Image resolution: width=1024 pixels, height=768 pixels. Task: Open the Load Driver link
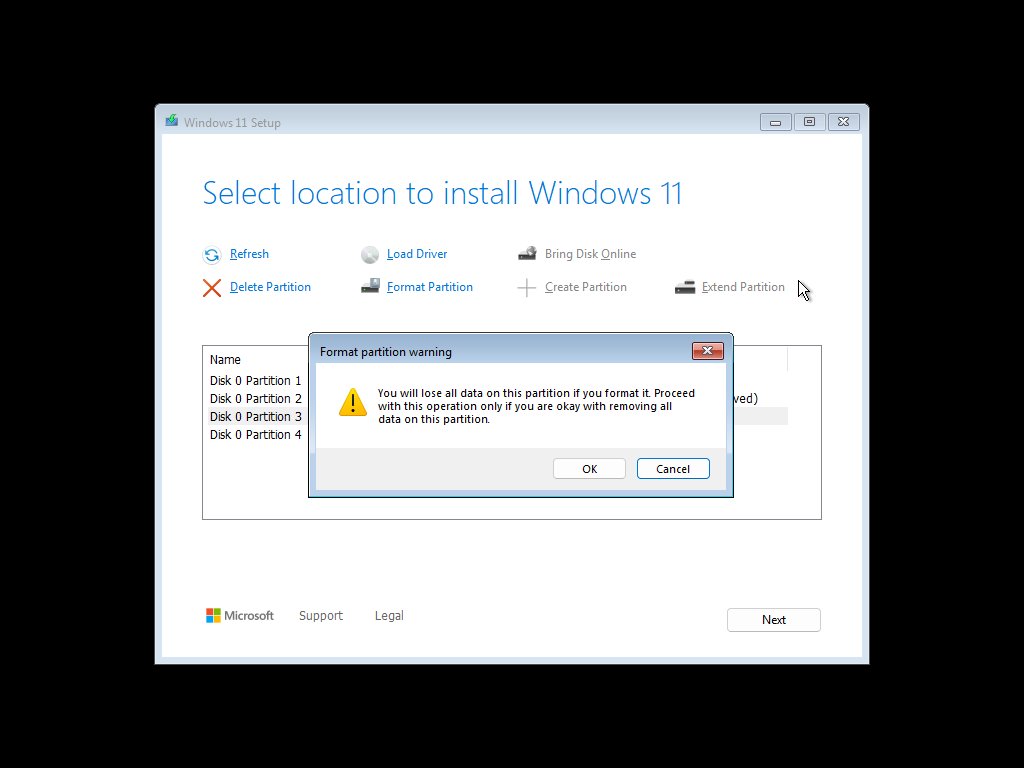[417, 254]
